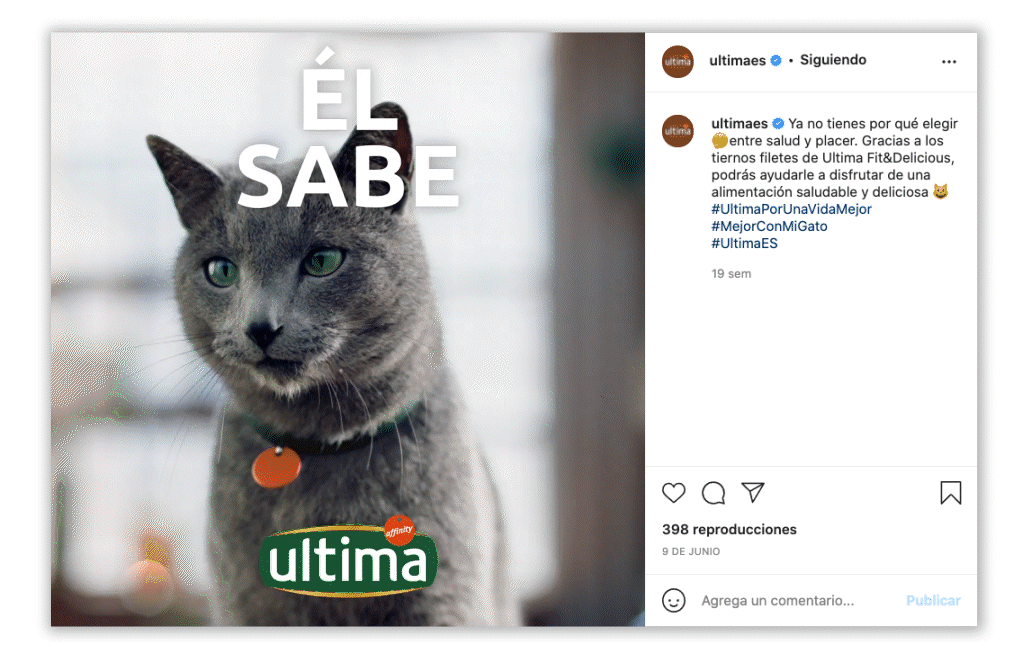1029x659 pixels.
Task: View the 398 reproducciones count
Action: 729,530
